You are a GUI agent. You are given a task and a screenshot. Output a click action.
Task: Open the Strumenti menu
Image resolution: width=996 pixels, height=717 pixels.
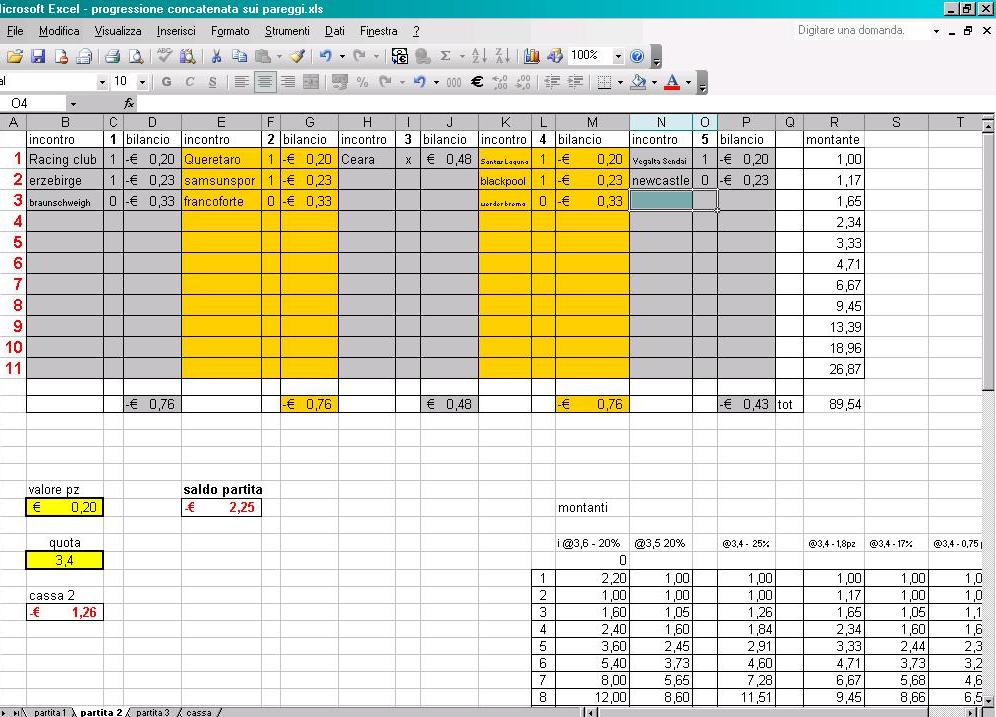(x=287, y=31)
